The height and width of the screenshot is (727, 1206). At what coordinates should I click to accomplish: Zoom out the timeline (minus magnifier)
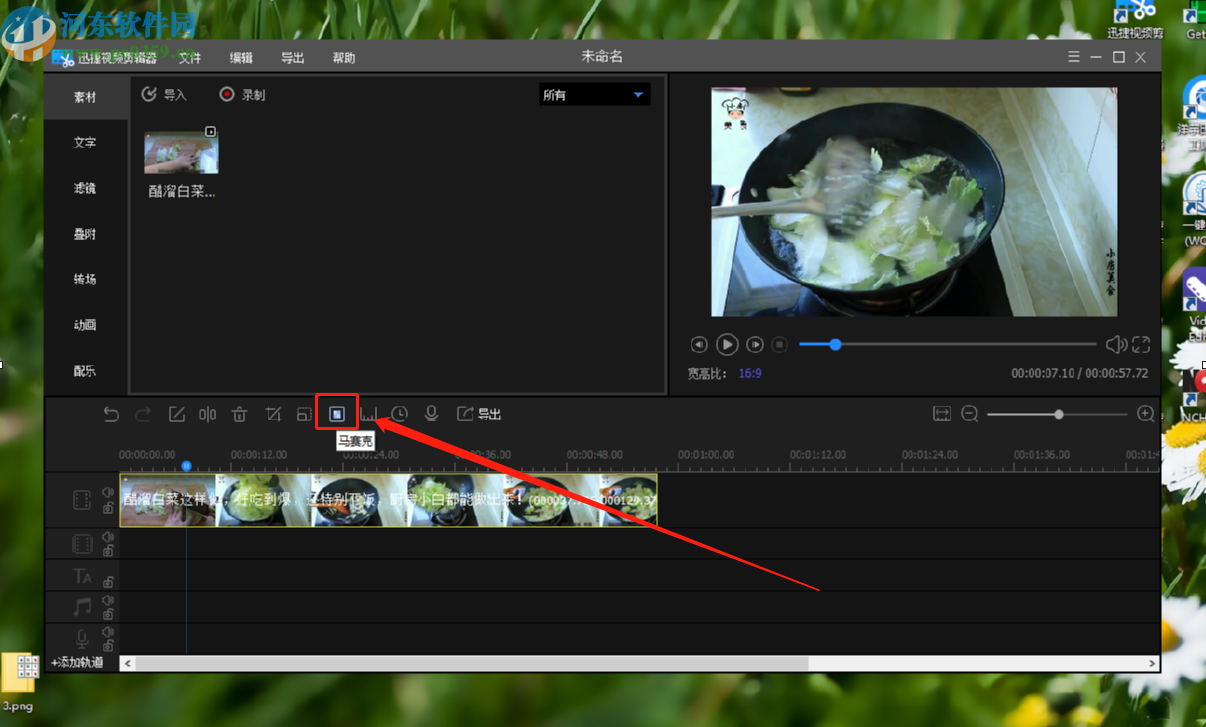pyautogui.click(x=969, y=414)
